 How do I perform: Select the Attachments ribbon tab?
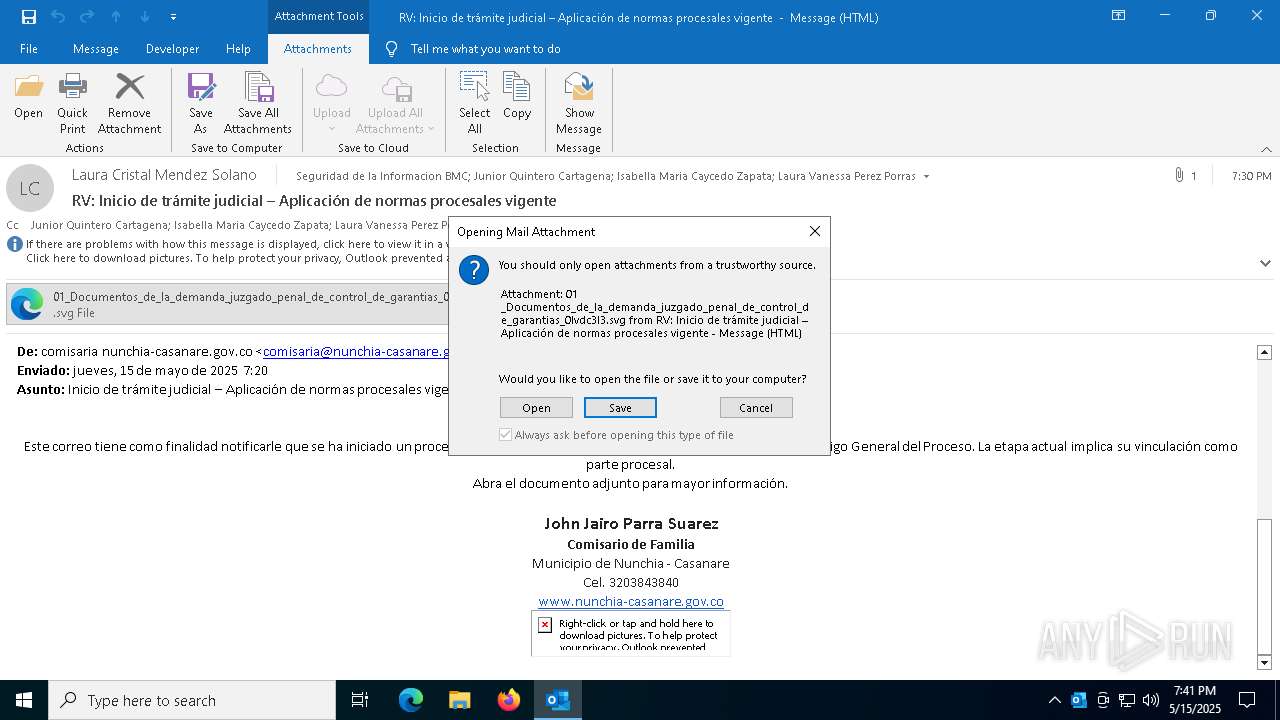pos(318,49)
